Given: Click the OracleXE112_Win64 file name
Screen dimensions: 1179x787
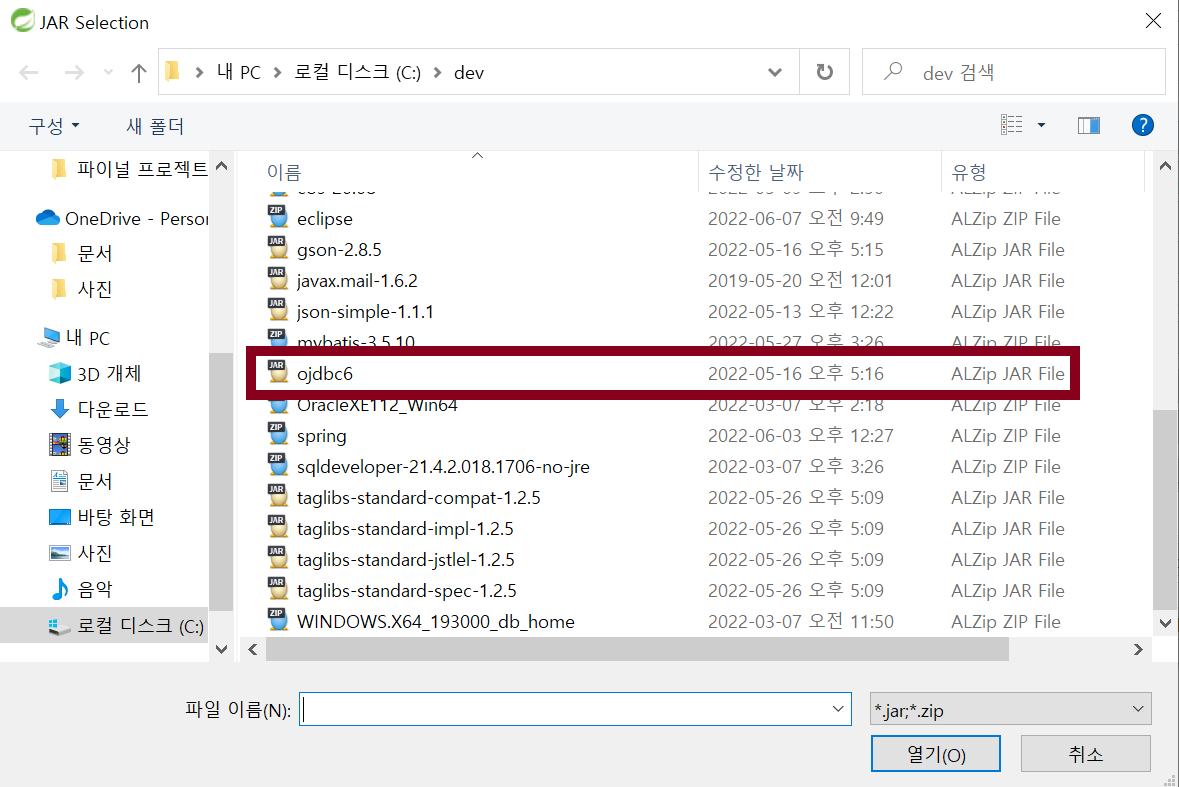Looking at the screenshot, I should coord(377,406).
